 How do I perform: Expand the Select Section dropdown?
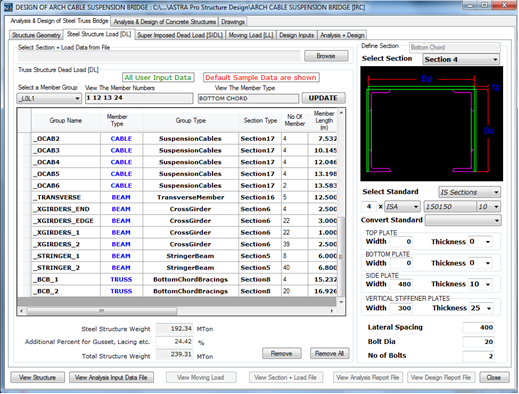[x=461, y=59]
